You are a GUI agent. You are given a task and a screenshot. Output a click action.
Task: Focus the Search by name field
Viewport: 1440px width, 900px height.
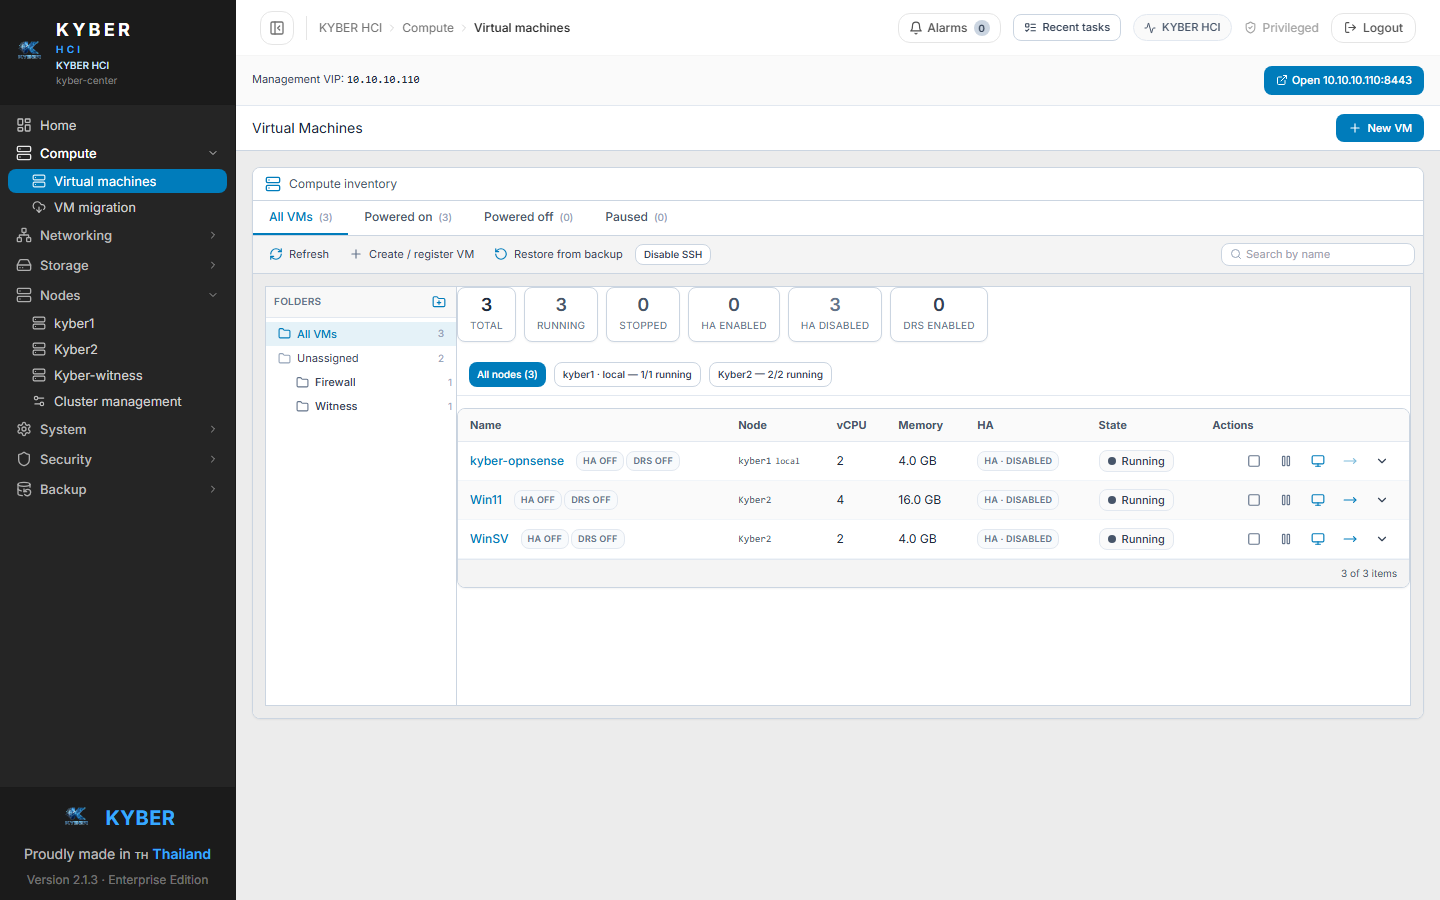(x=1318, y=254)
